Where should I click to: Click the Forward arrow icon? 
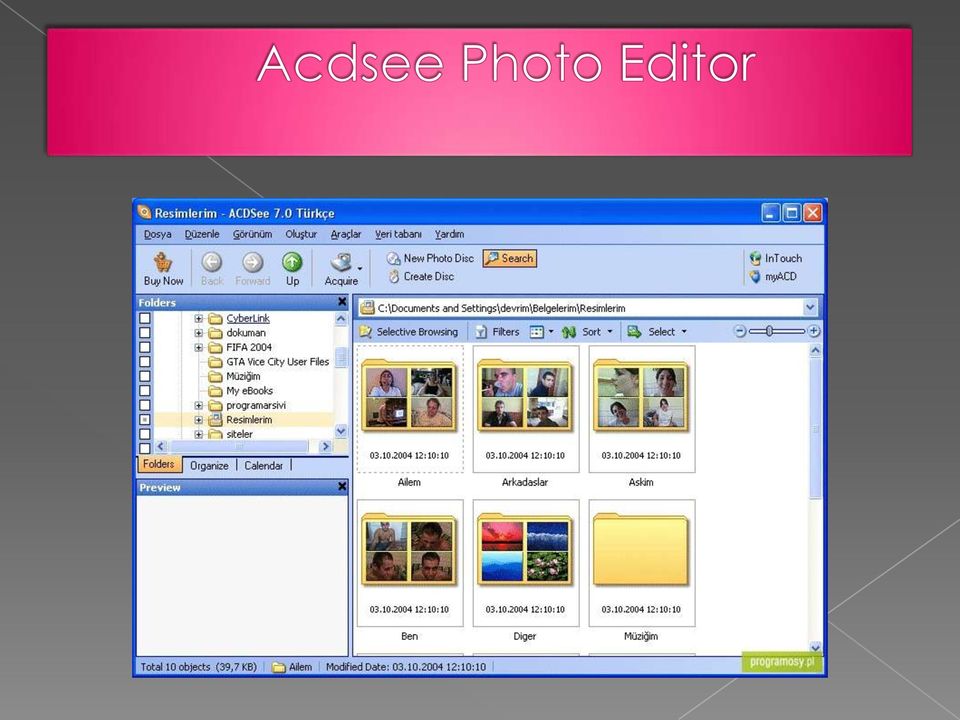(x=252, y=262)
